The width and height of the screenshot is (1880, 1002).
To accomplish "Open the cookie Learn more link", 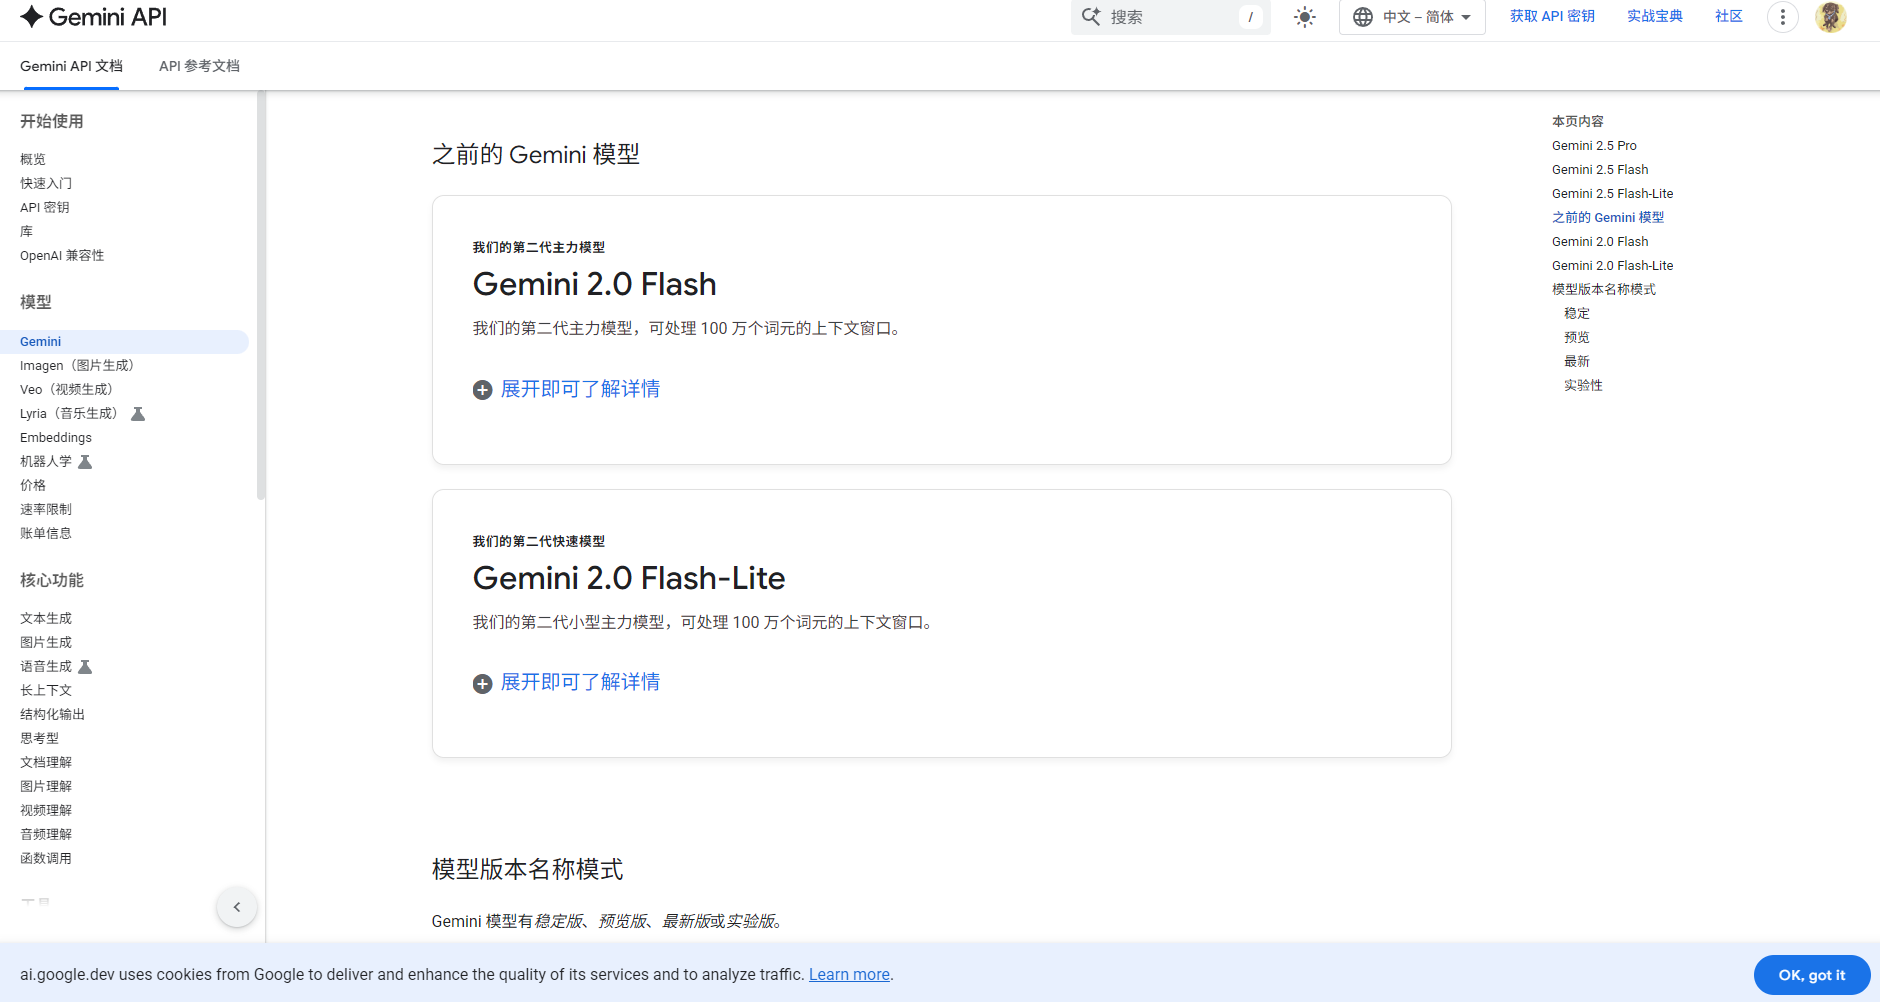I will point(849,975).
